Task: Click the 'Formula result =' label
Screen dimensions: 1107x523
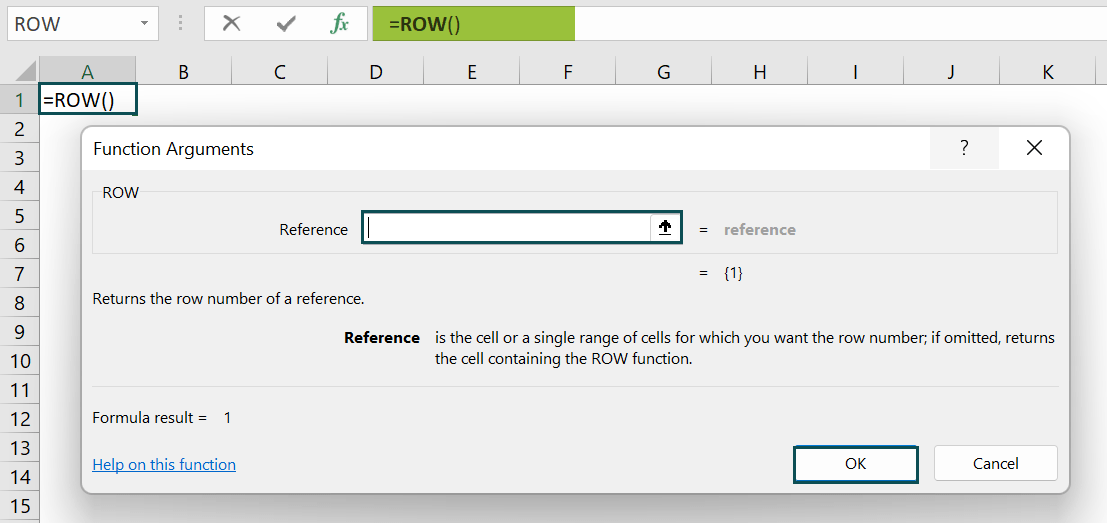Action: [150, 418]
